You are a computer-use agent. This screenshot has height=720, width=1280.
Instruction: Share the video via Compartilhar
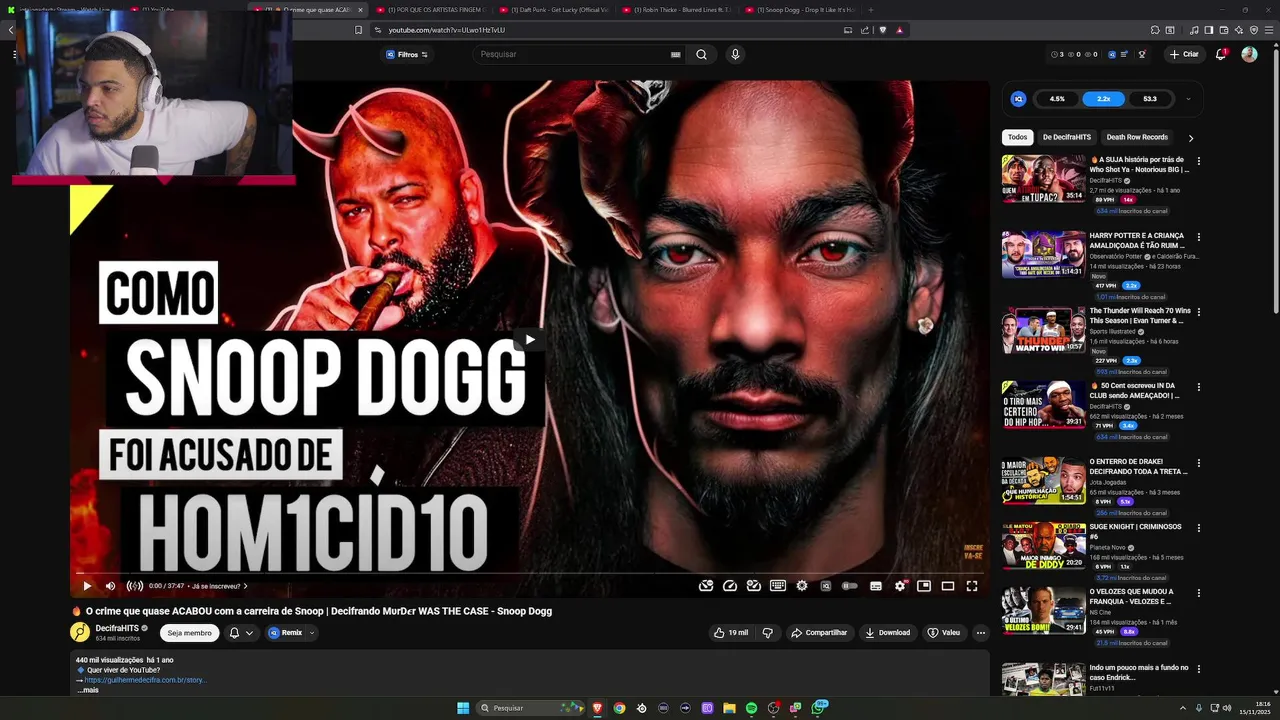click(819, 633)
